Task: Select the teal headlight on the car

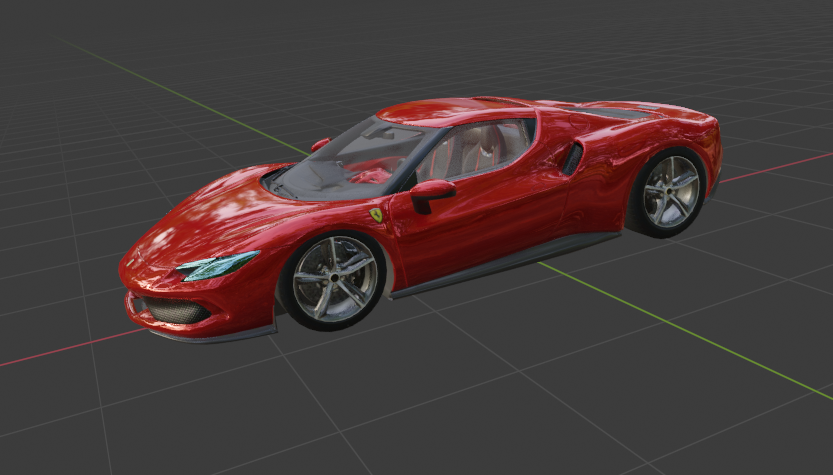Action: [x=217, y=265]
